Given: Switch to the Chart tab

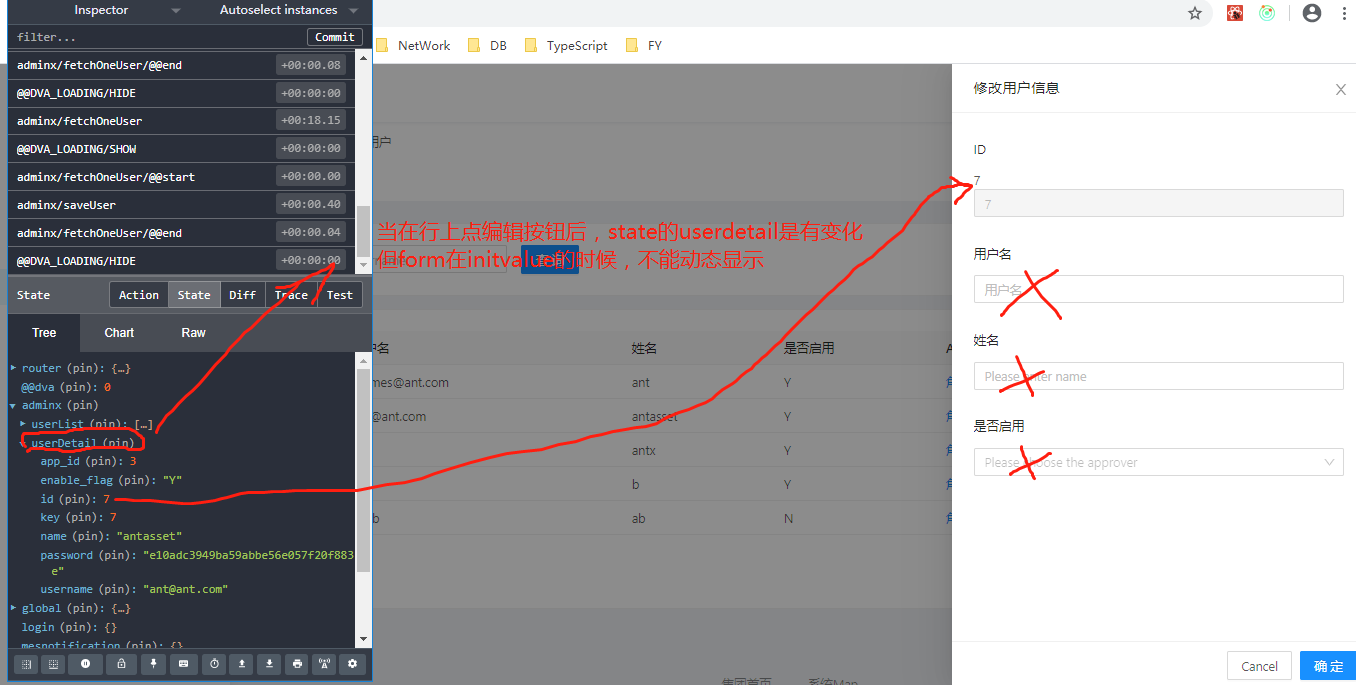Looking at the screenshot, I should point(118,332).
